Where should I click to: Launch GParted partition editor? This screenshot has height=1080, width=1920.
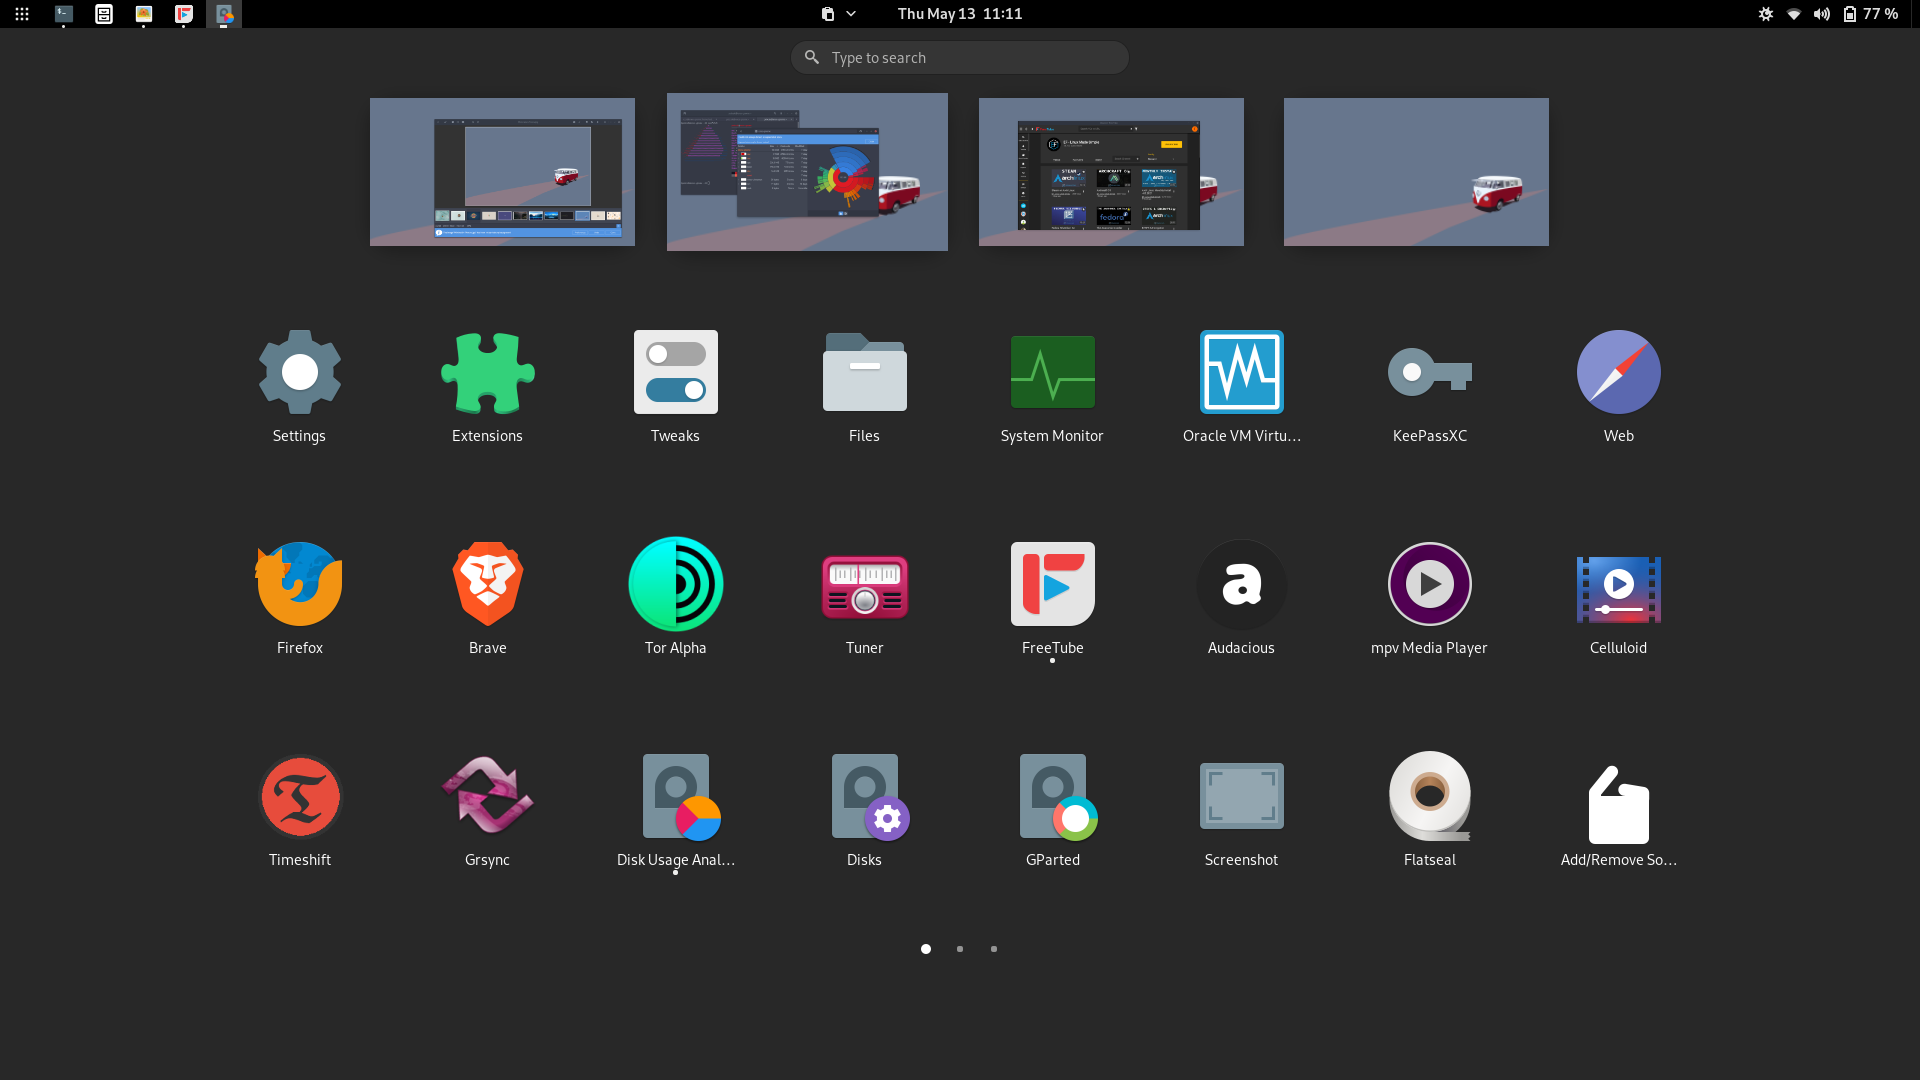tap(1052, 796)
